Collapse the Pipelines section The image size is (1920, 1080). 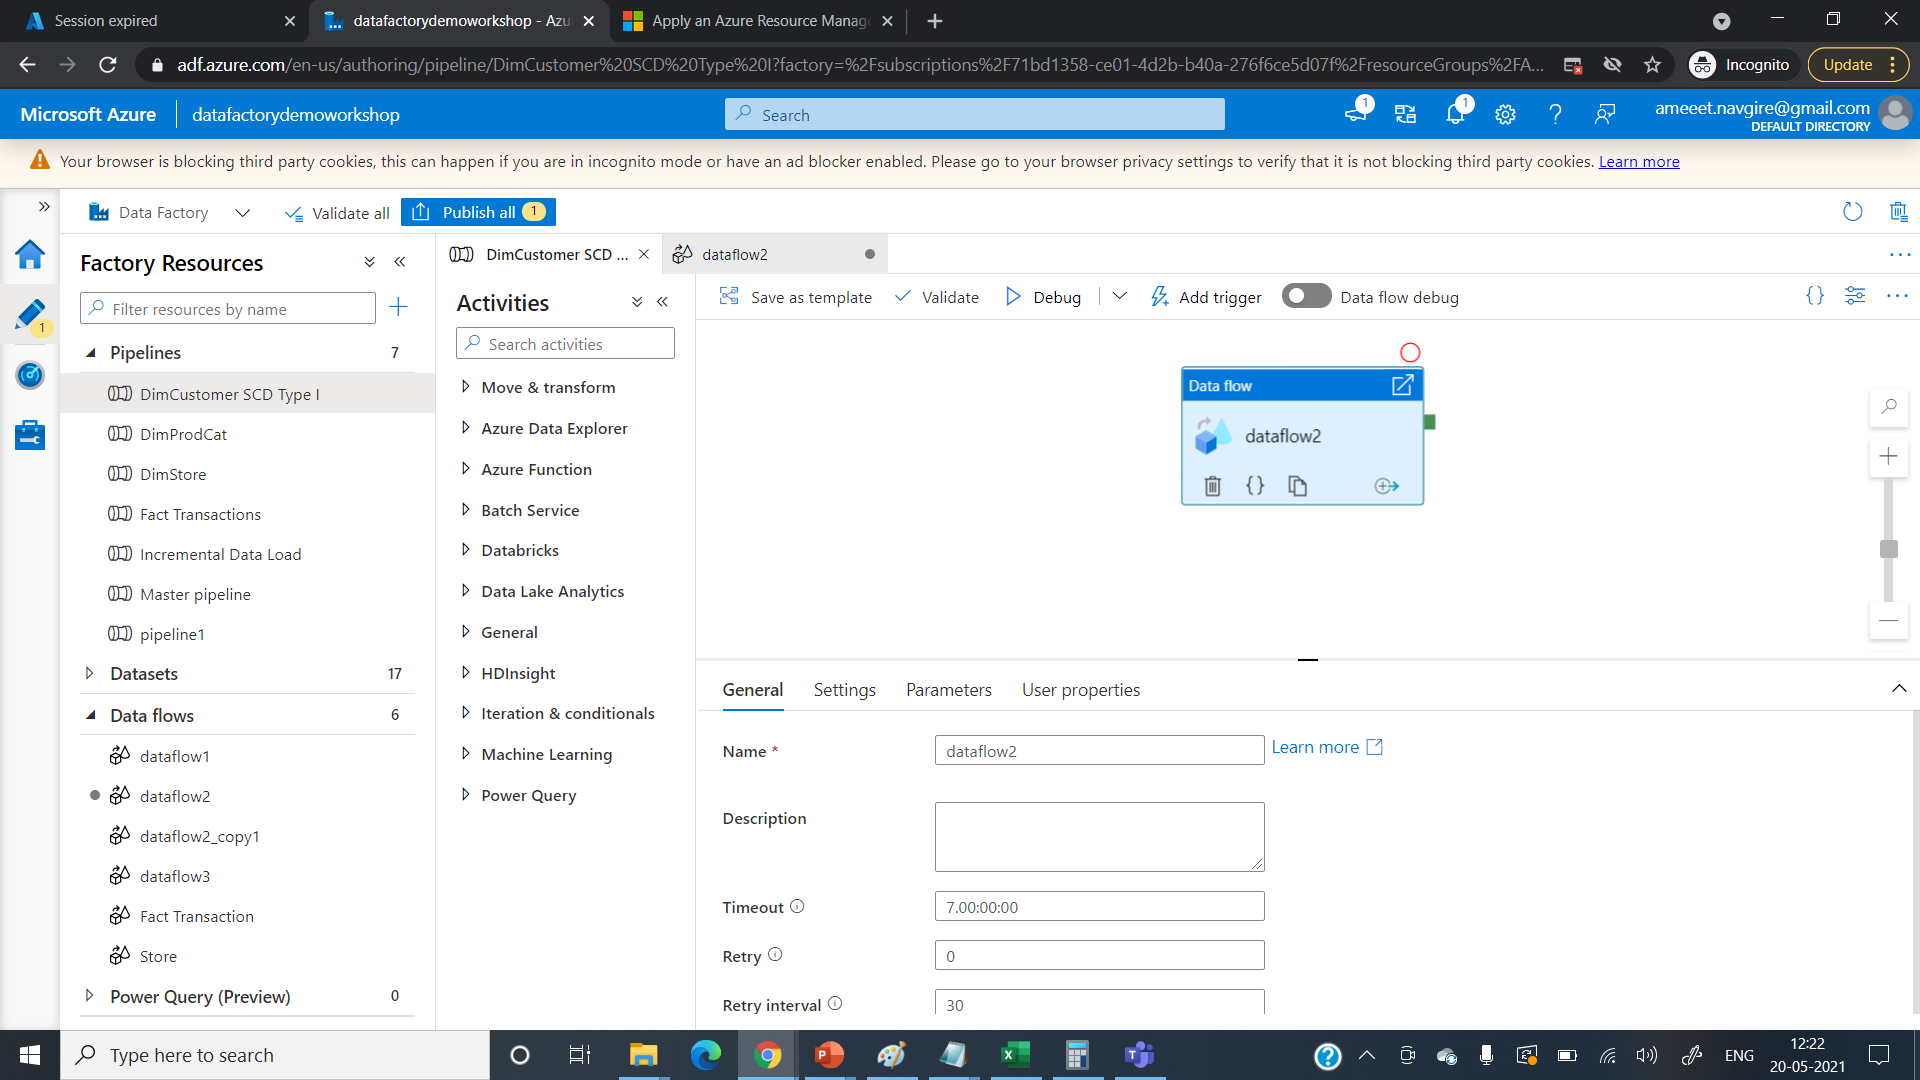(x=91, y=353)
